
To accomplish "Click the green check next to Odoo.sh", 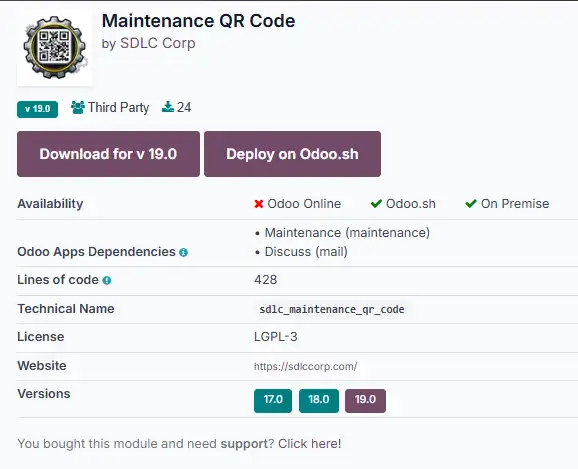I will 376,204.
